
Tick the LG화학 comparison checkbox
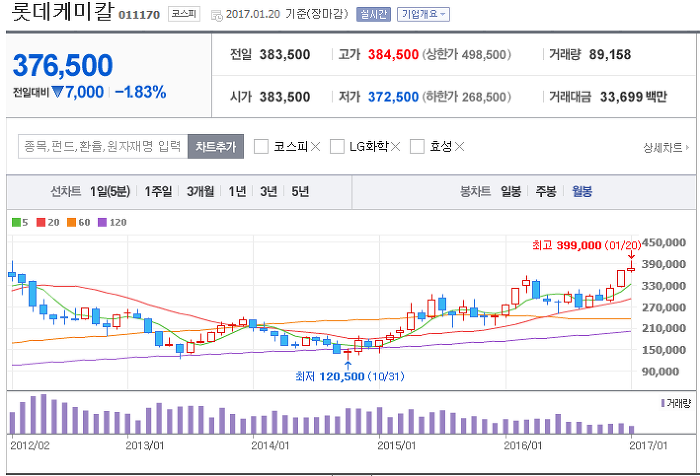tap(337, 146)
